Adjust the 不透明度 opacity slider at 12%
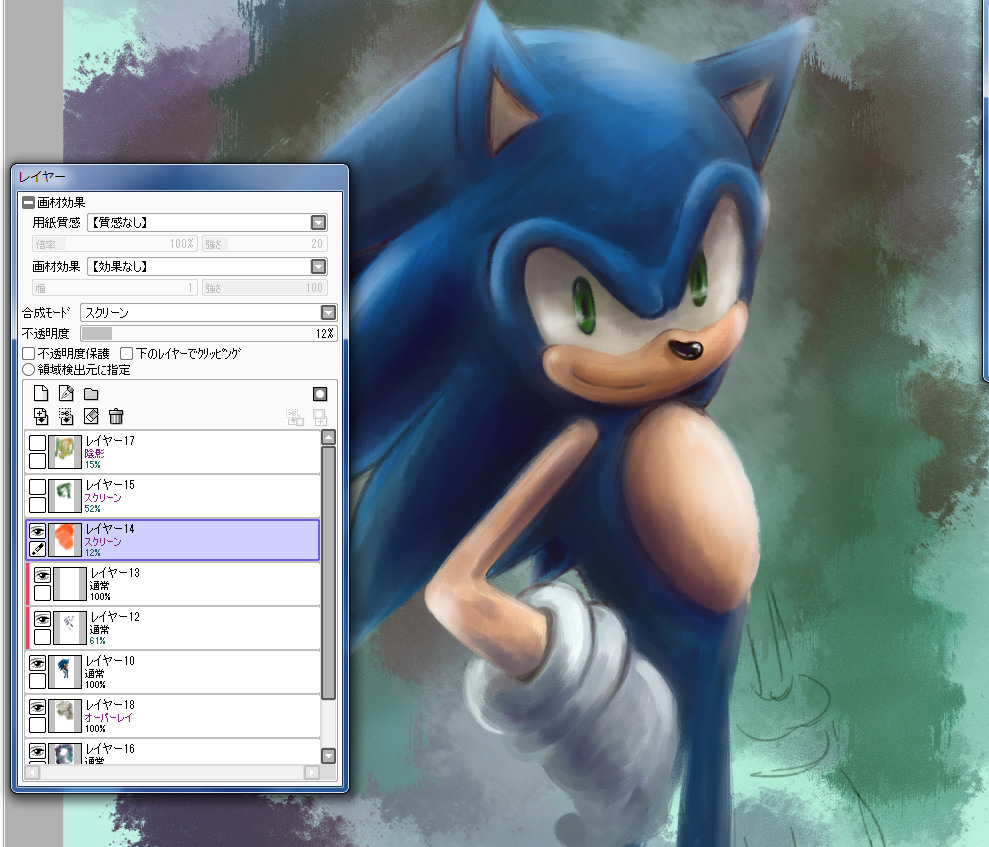 click(209, 334)
